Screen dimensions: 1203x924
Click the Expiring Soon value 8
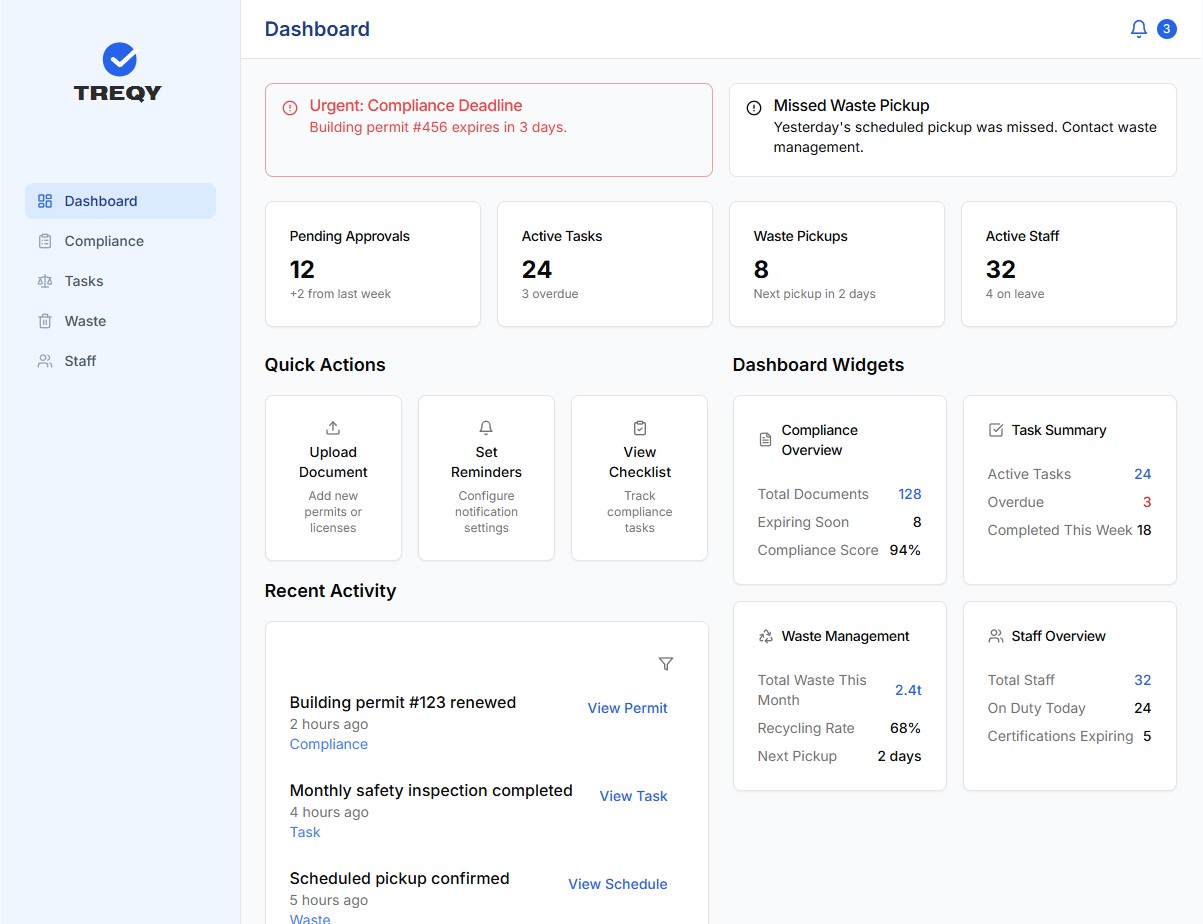click(x=917, y=522)
